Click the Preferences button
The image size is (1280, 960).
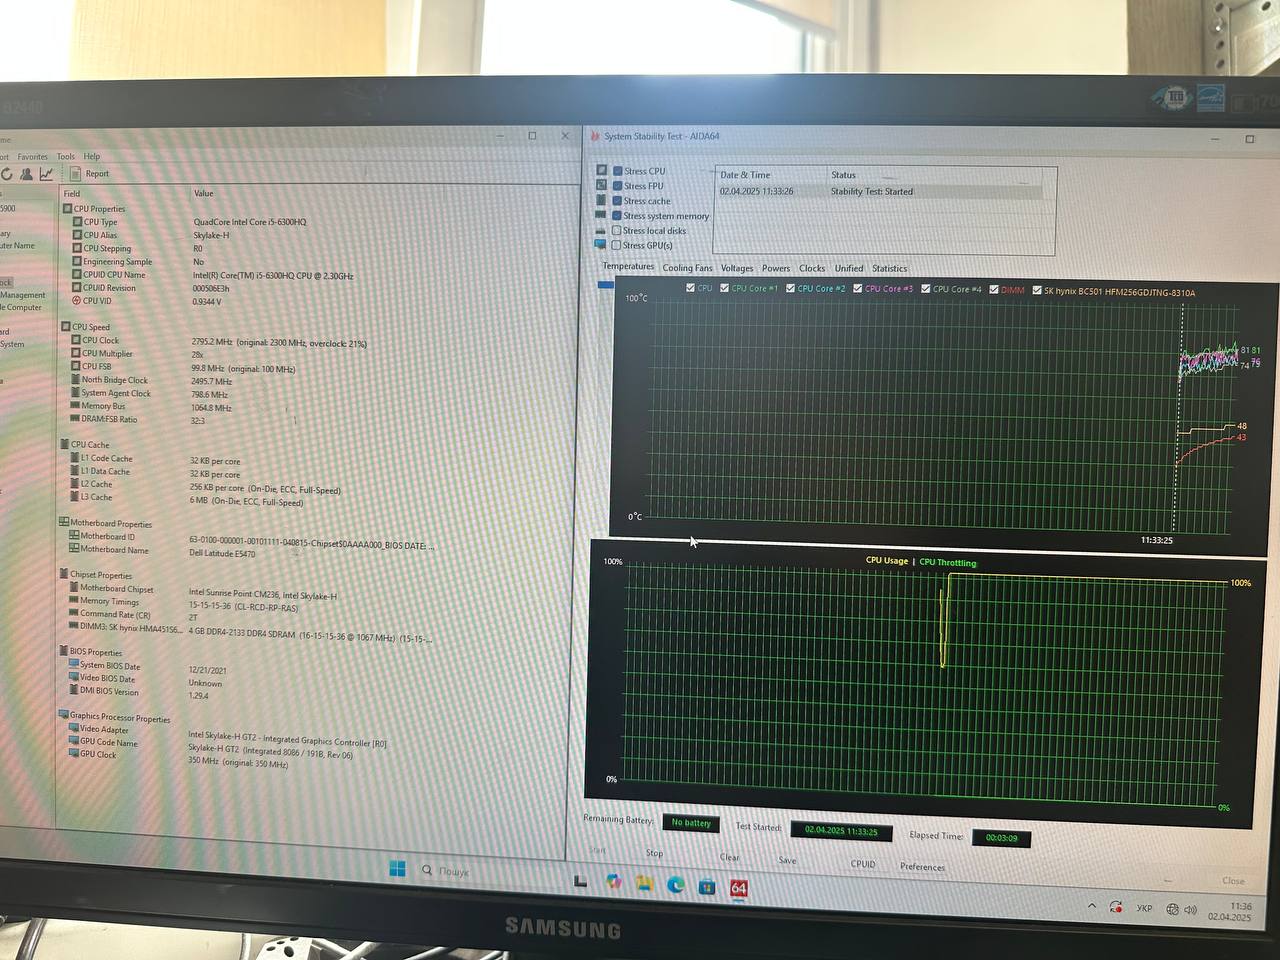[x=921, y=867]
